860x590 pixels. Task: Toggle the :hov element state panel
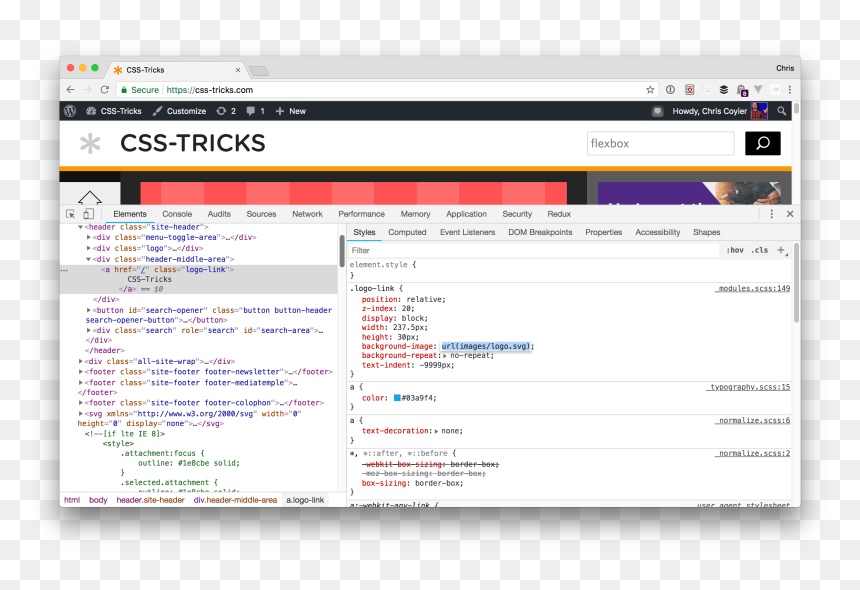click(735, 250)
